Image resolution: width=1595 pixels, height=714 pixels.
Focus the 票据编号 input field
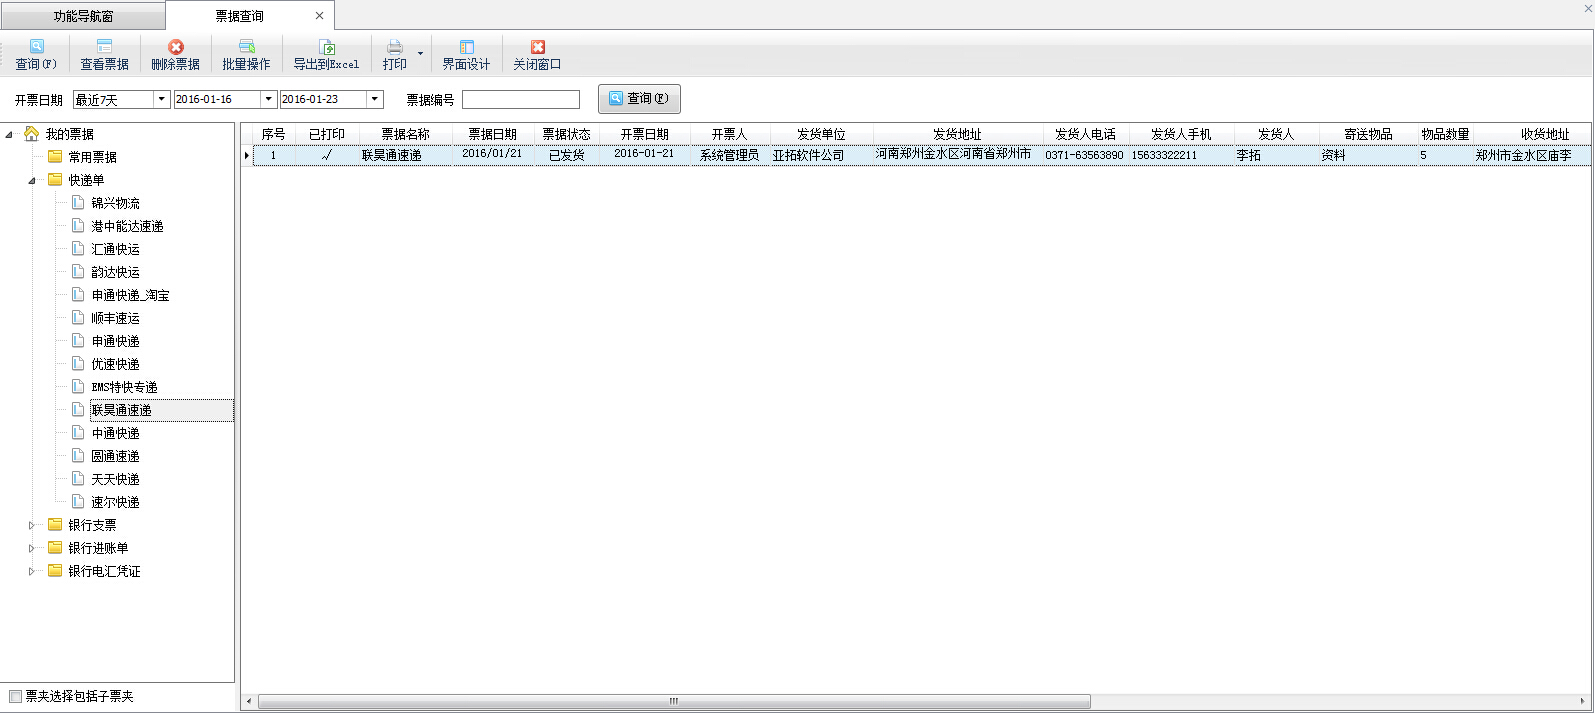coord(520,100)
